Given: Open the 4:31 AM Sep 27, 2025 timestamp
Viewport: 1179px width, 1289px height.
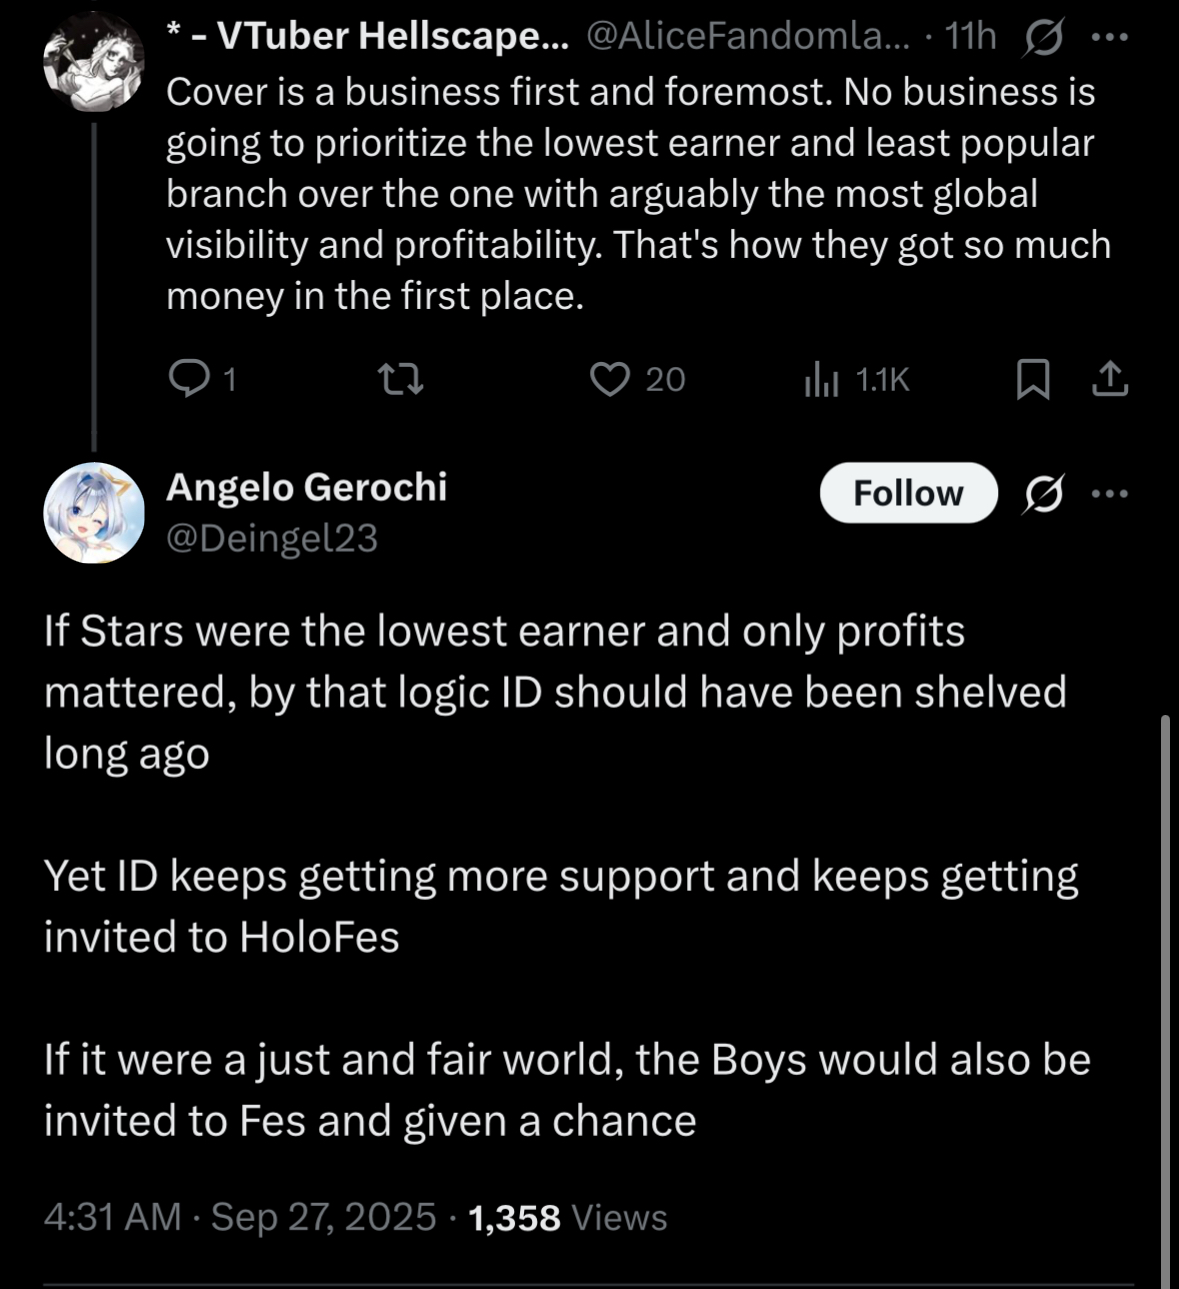Looking at the screenshot, I should point(240,1217).
